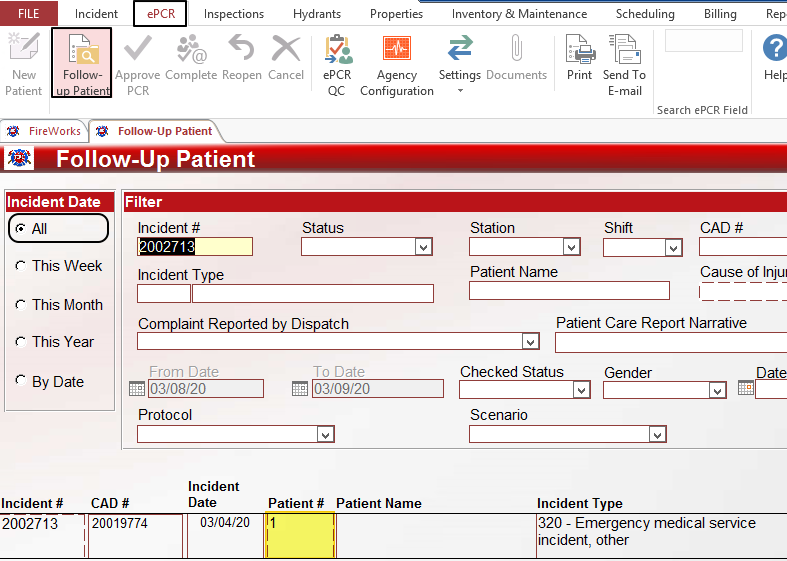Switch to the Hydrants ribbon tab

click(x=317, y=14)
